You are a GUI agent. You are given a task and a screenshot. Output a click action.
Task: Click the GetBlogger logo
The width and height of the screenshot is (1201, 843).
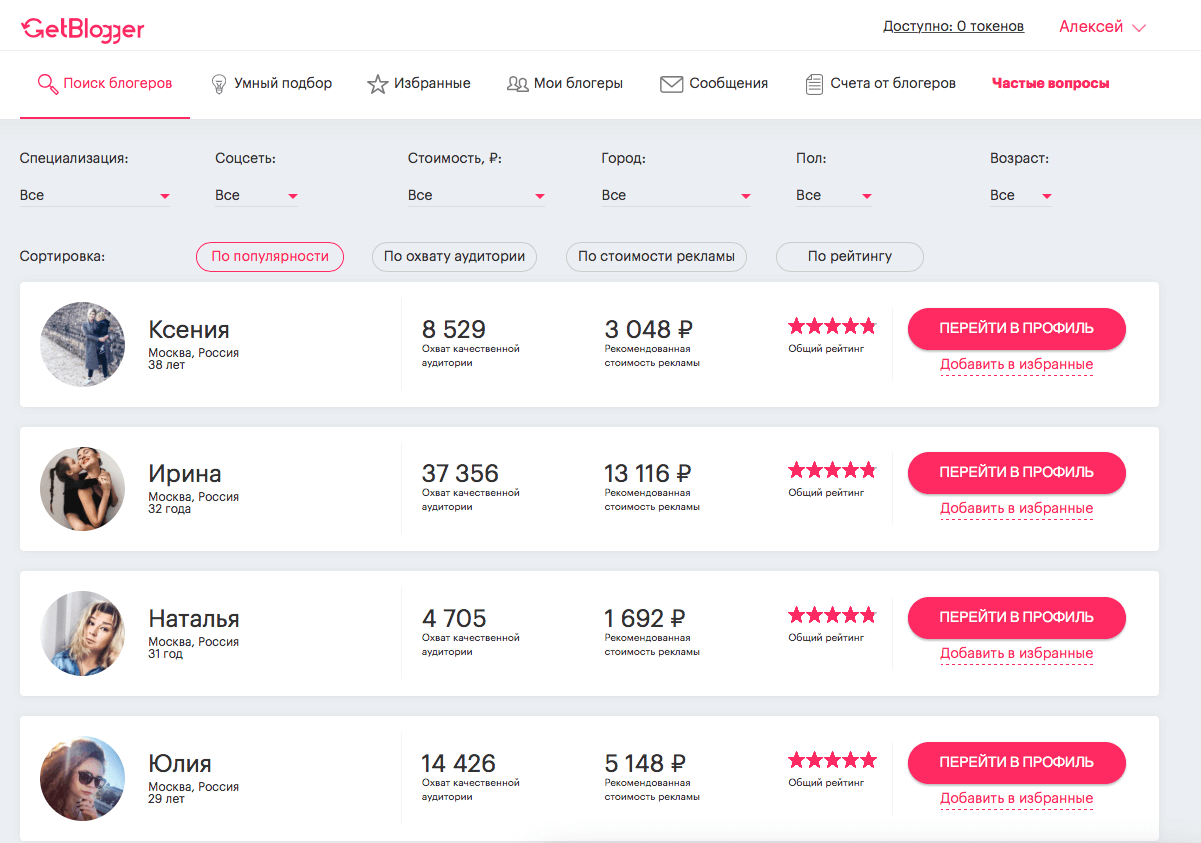[83, 29]
